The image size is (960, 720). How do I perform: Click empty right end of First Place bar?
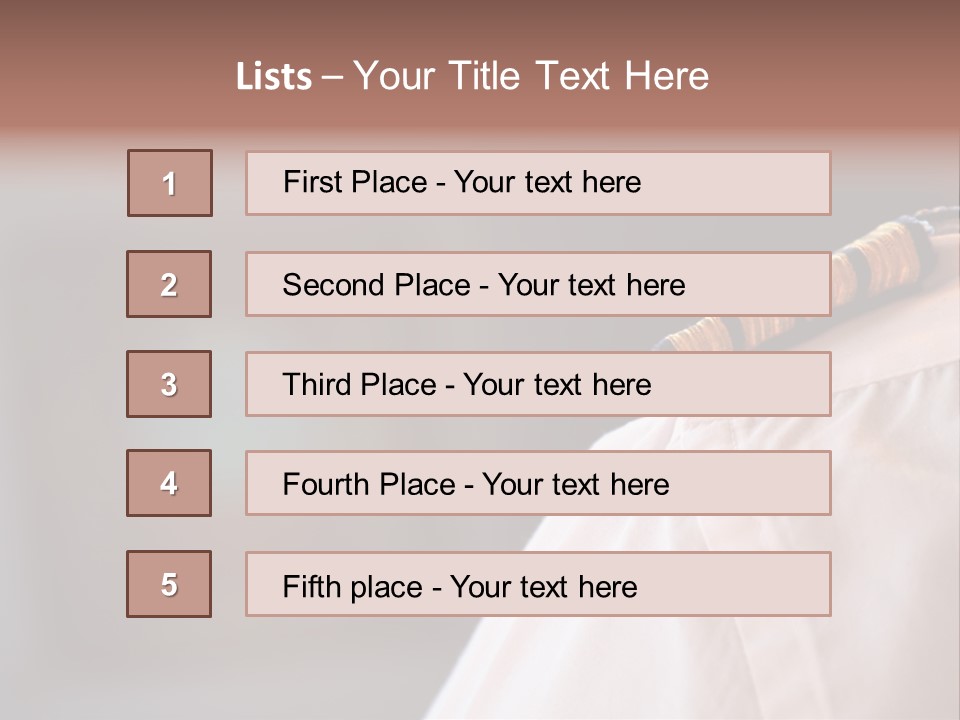[x=760, y=183]
